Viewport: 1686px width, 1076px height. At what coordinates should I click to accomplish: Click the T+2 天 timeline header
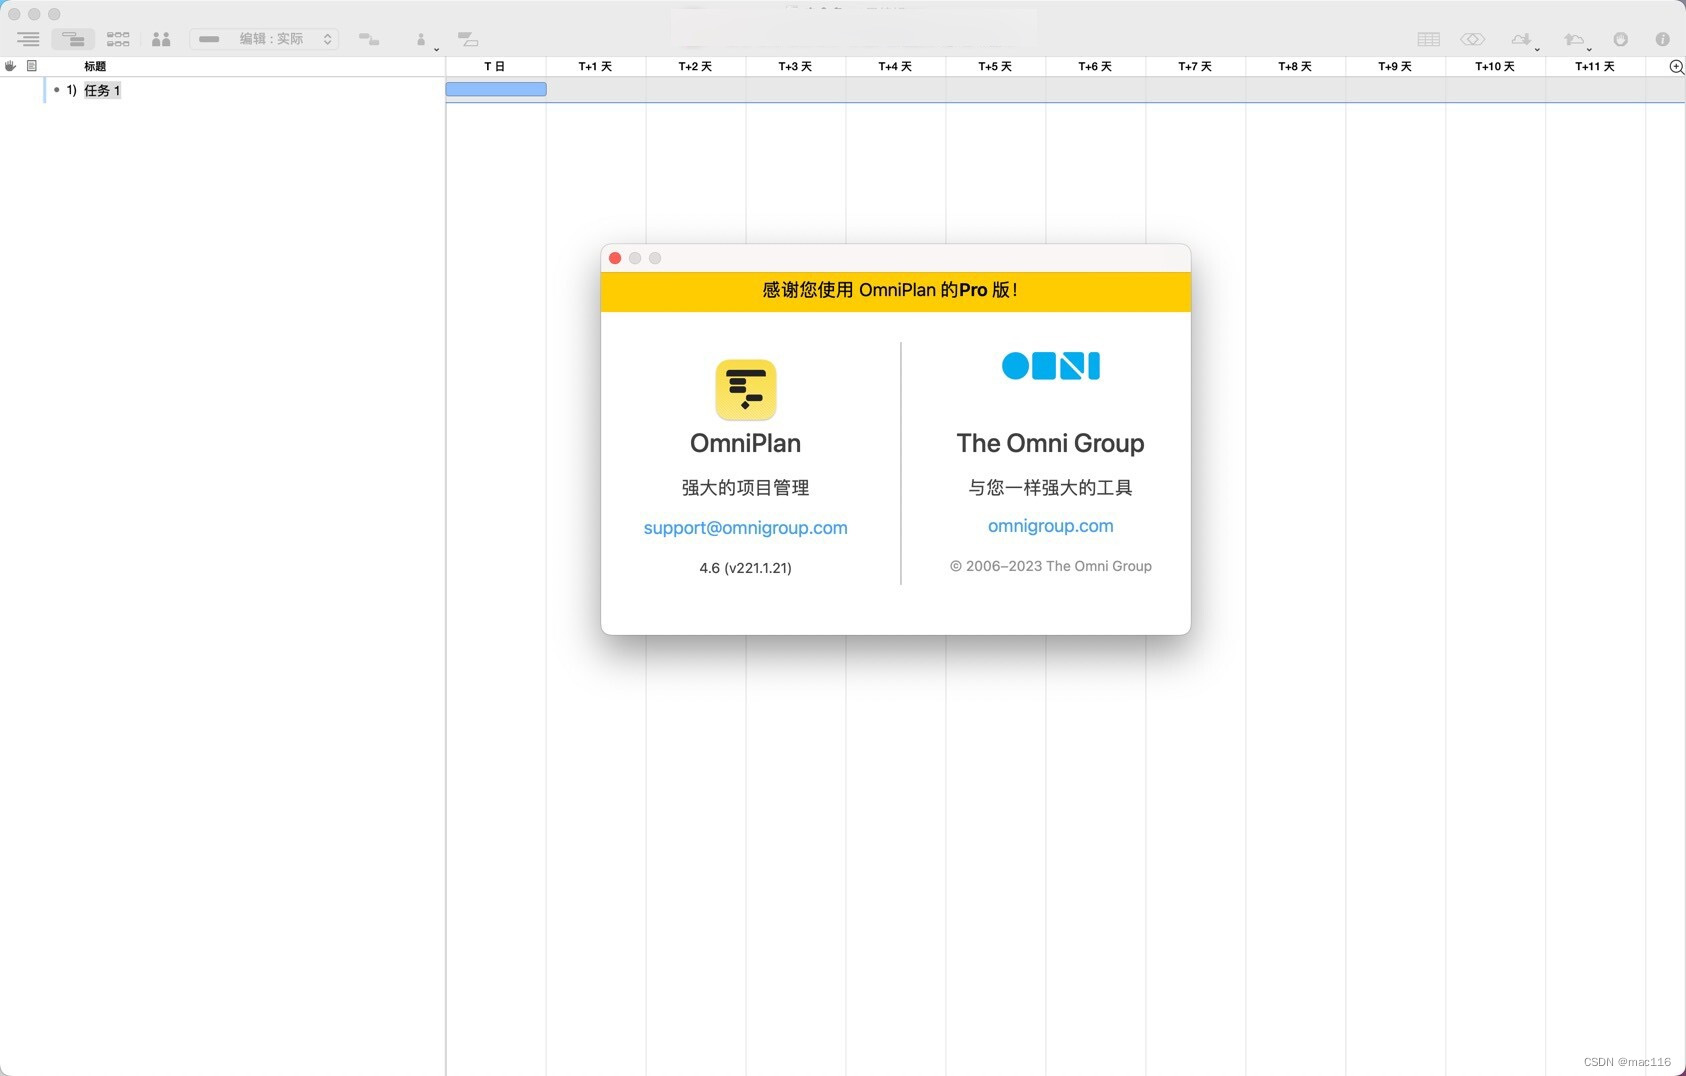[x=695, y=66]
